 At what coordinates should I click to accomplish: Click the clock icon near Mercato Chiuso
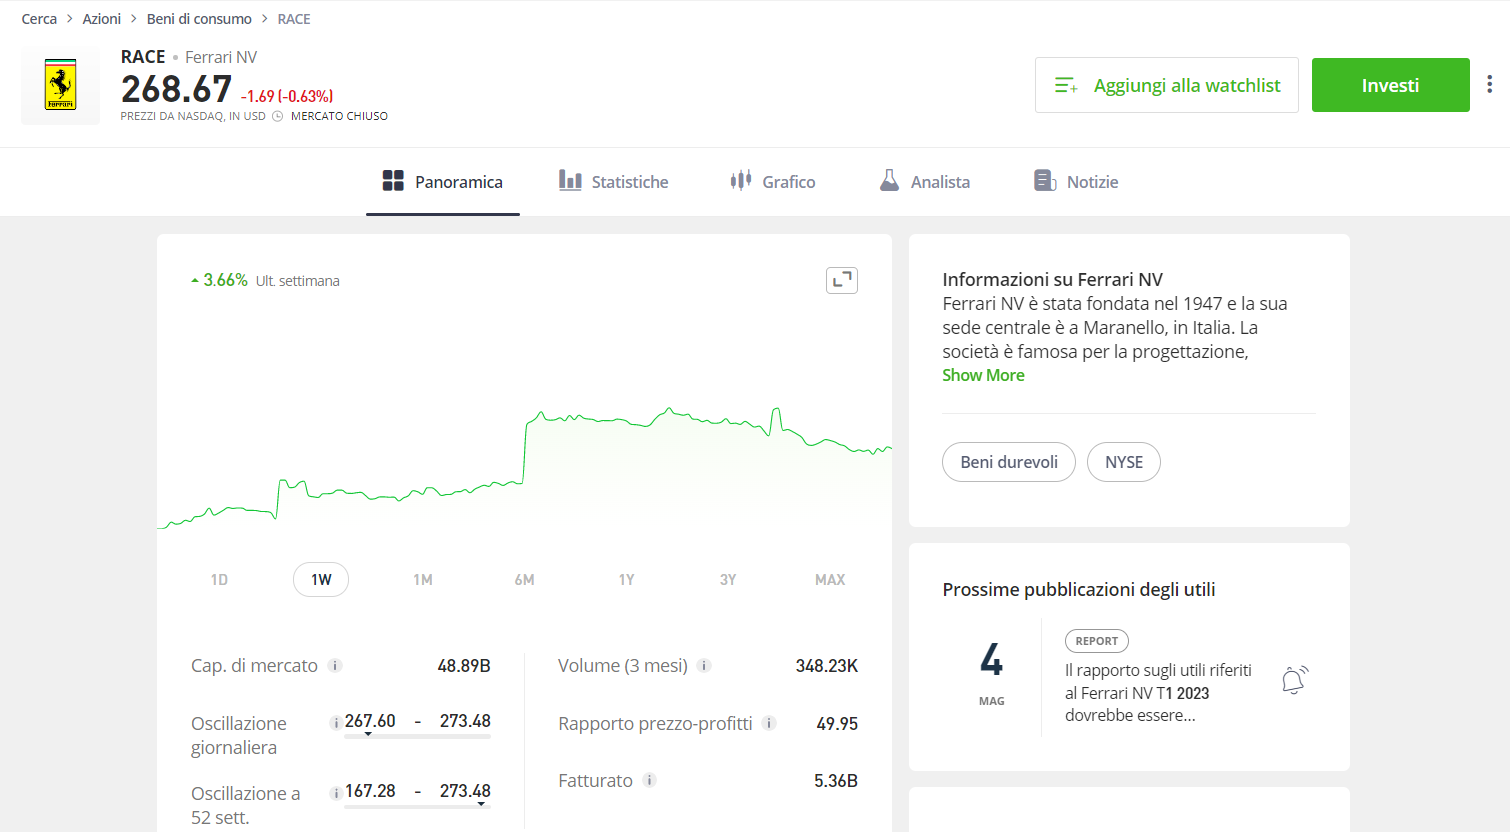click(x=278, y=116)
